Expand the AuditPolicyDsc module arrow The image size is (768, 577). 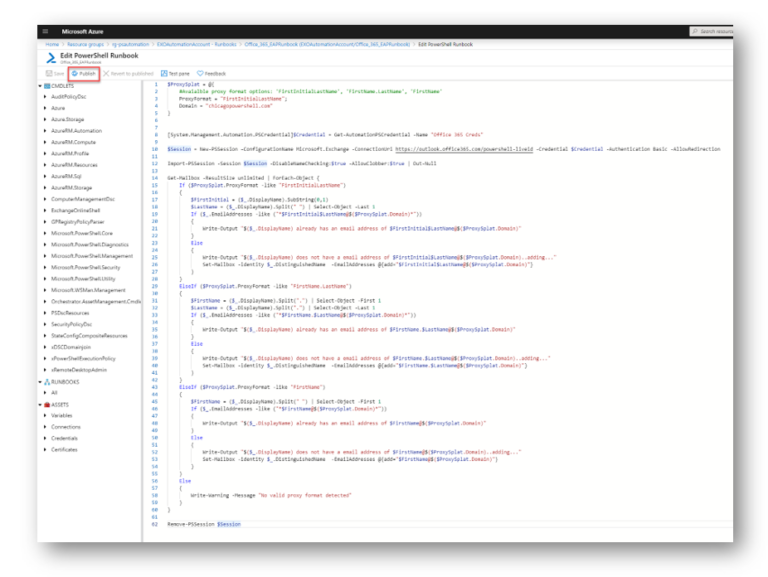45,96
